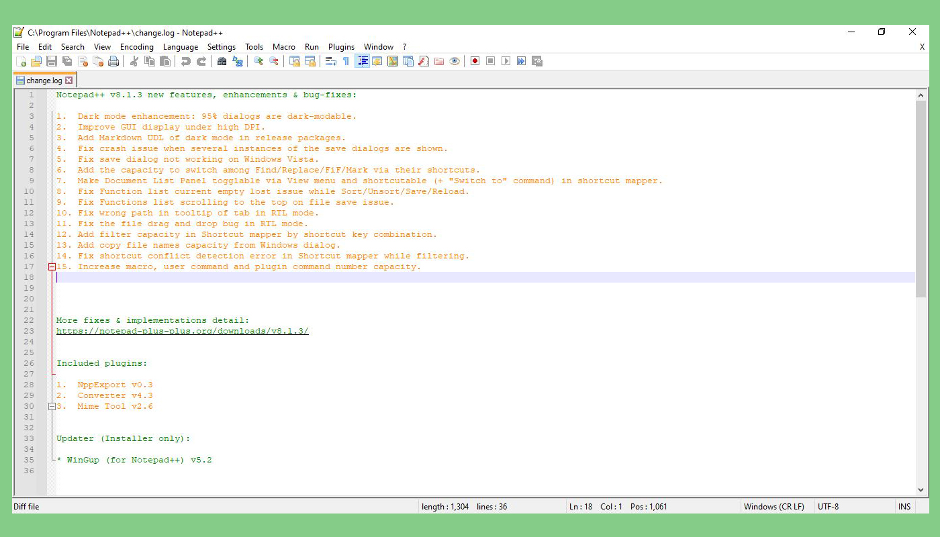Click the 'Ln : 18' status entry
This screenshot has height=537, width=941.
[580, 507]
